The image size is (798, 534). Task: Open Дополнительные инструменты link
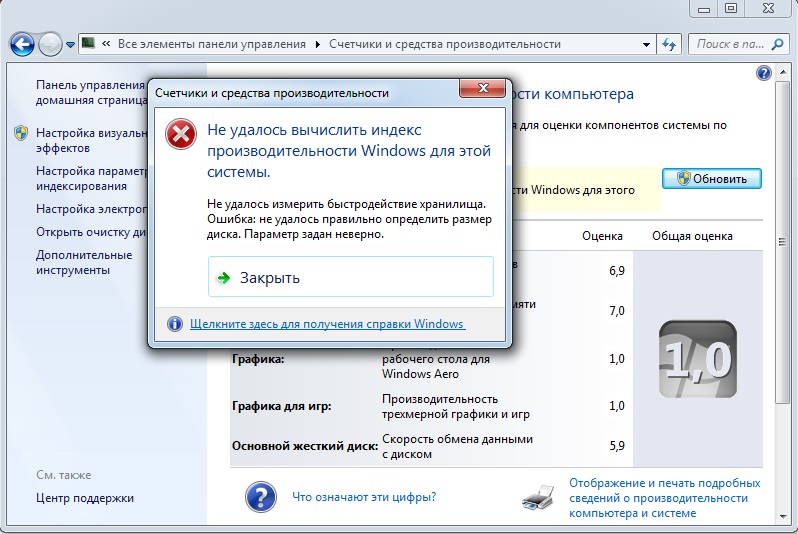pyautogui.click(x=84, y=262)
